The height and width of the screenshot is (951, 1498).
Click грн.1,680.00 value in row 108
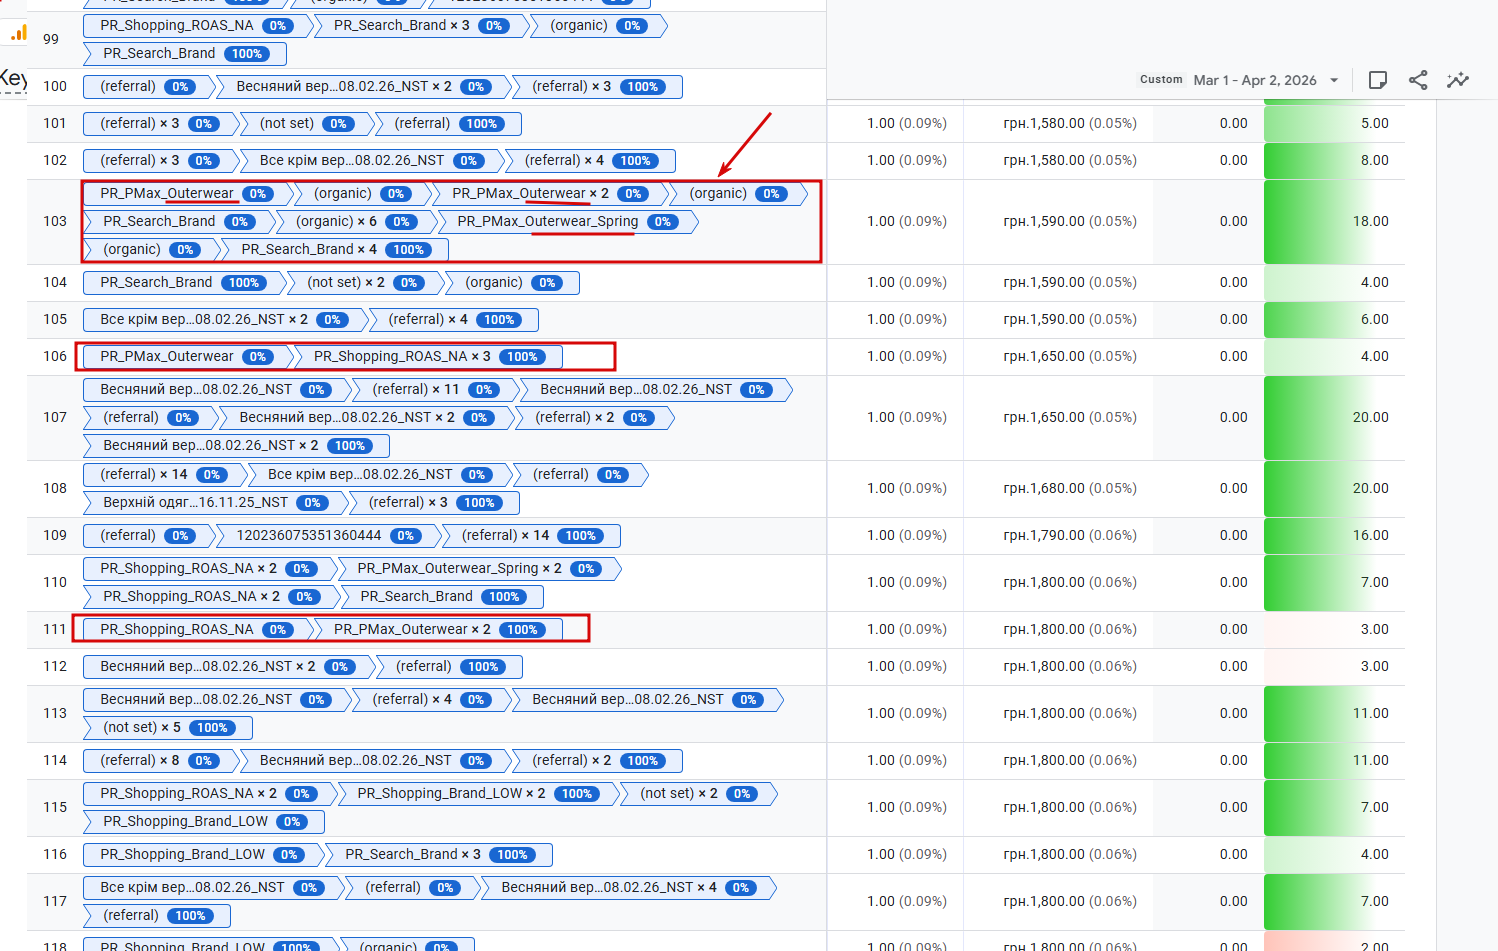pyautogui.click(x=1070, y=489)
